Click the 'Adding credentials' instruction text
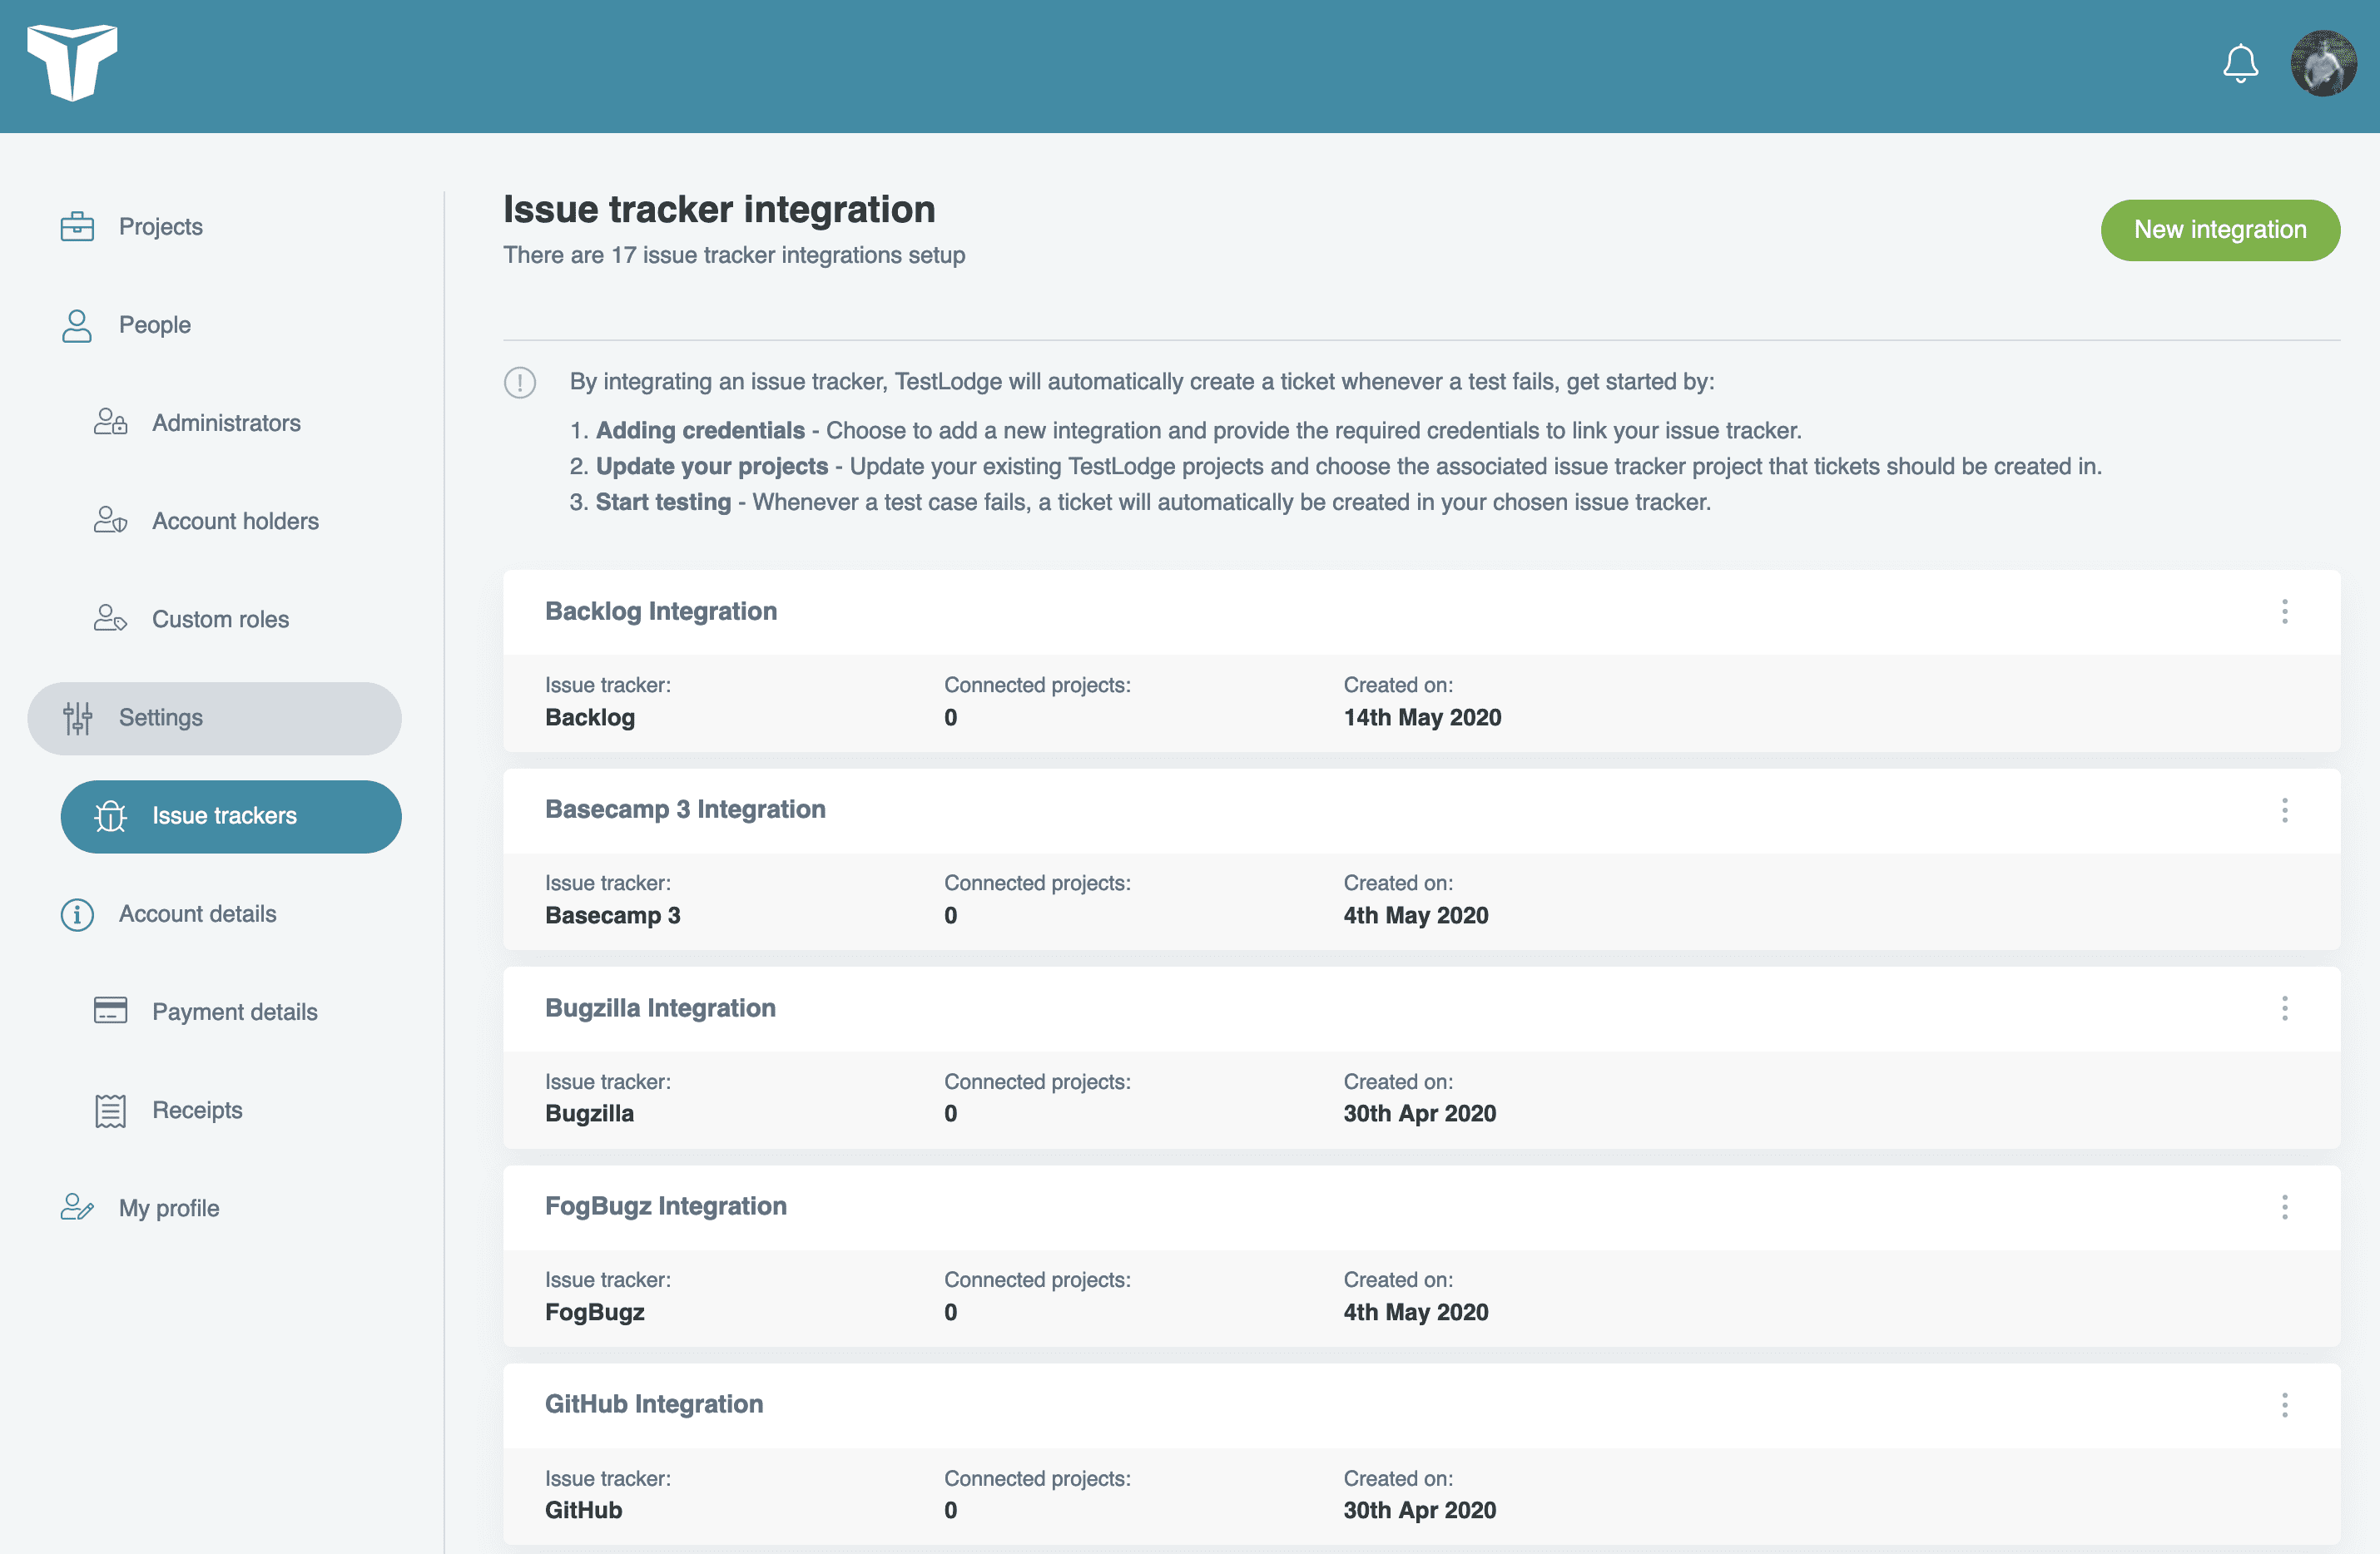 (700, 430)
